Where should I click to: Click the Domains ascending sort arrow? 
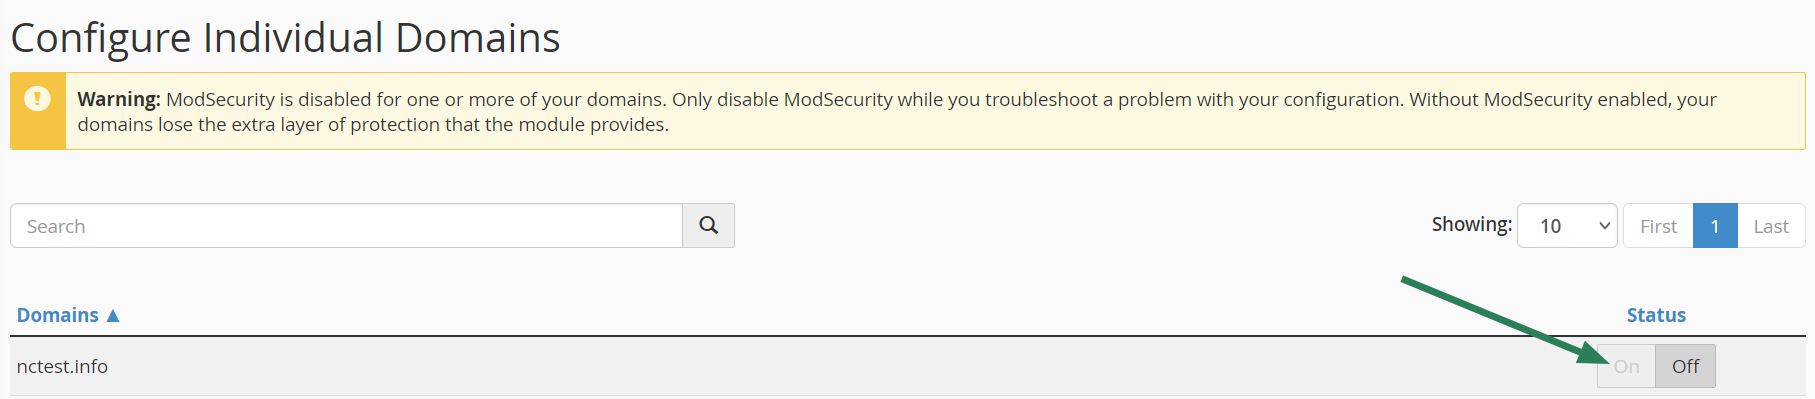113,316
